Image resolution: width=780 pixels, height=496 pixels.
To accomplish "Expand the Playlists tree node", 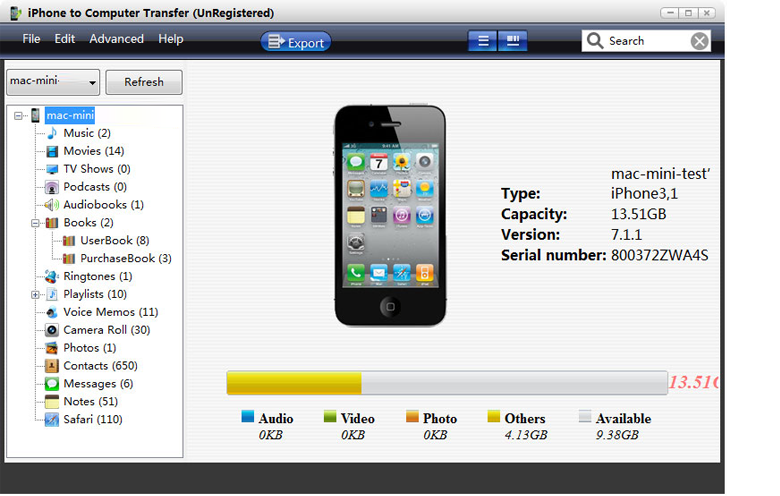I will tap(35, 295).
